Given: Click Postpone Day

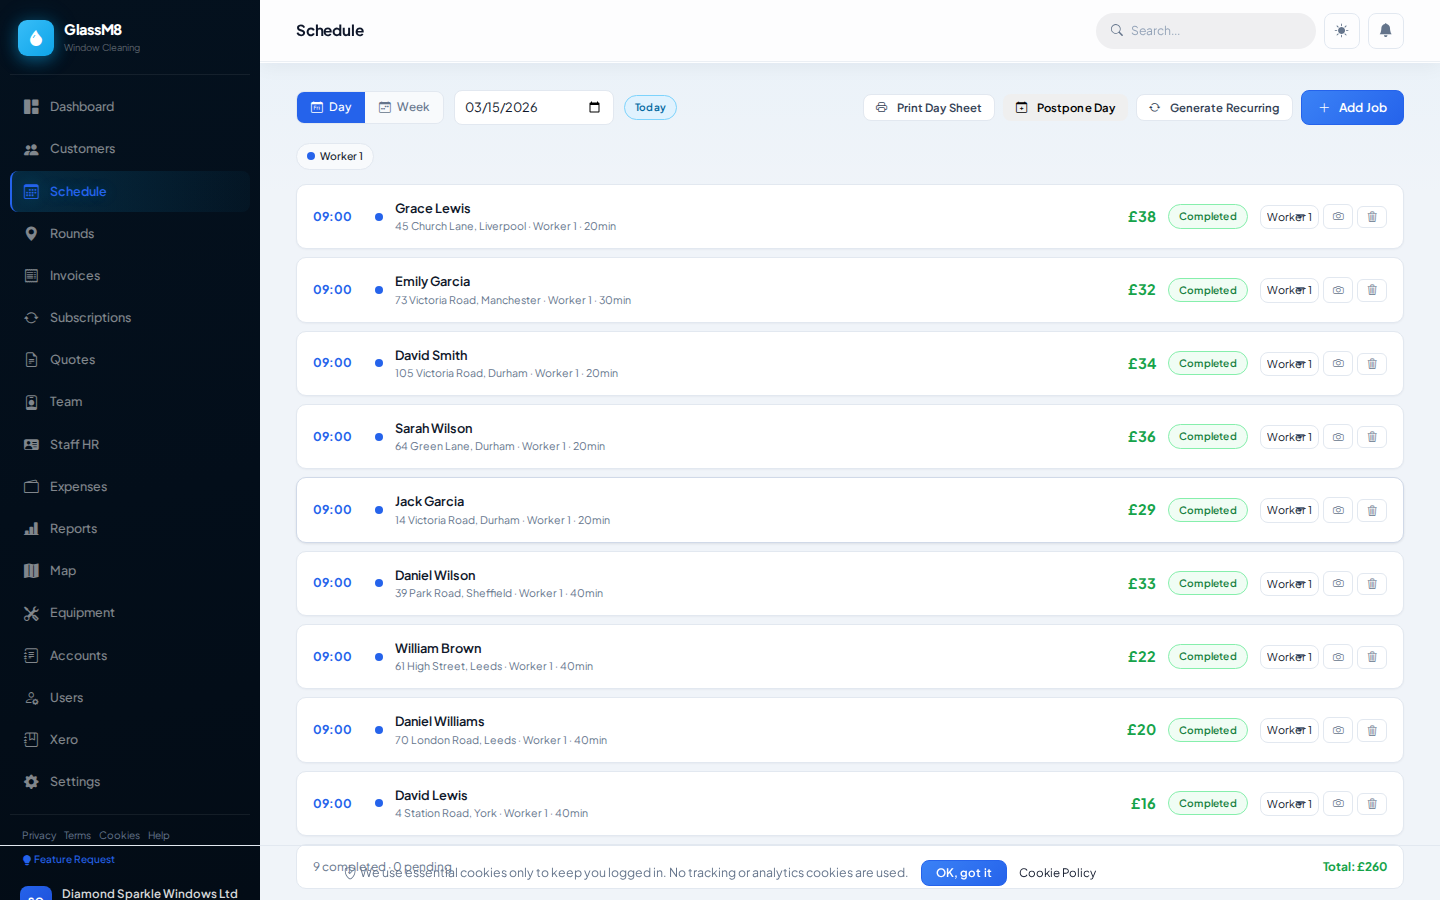Looking at the screenshot, I should click(x=1065, y=108).
